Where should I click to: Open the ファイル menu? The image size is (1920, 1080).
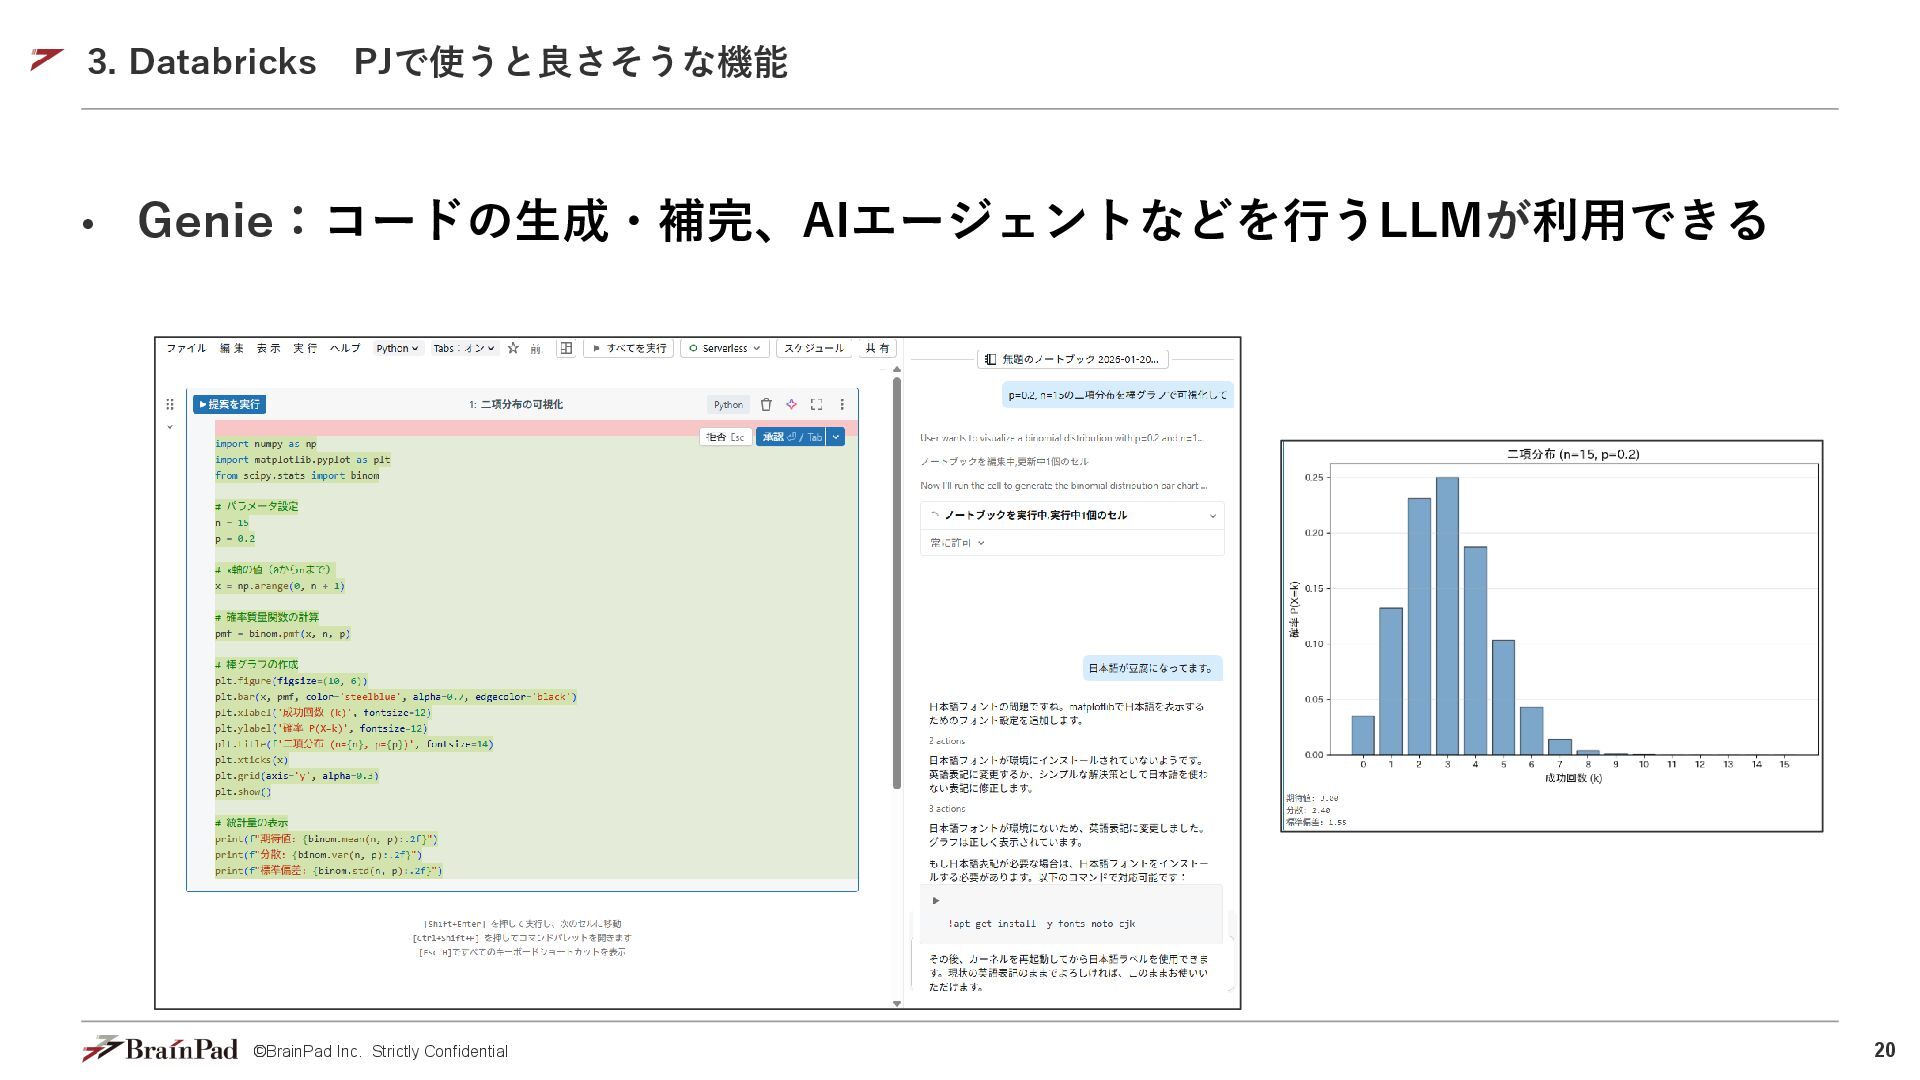(186, 348)
